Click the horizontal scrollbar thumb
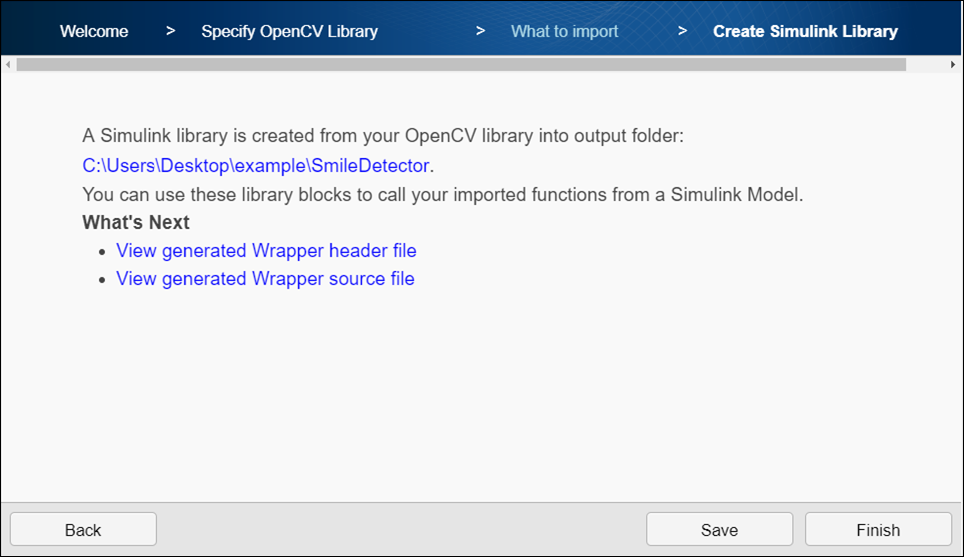Image resolution: width=964 pixels, height=557 pixels. (x=460, y=65)
